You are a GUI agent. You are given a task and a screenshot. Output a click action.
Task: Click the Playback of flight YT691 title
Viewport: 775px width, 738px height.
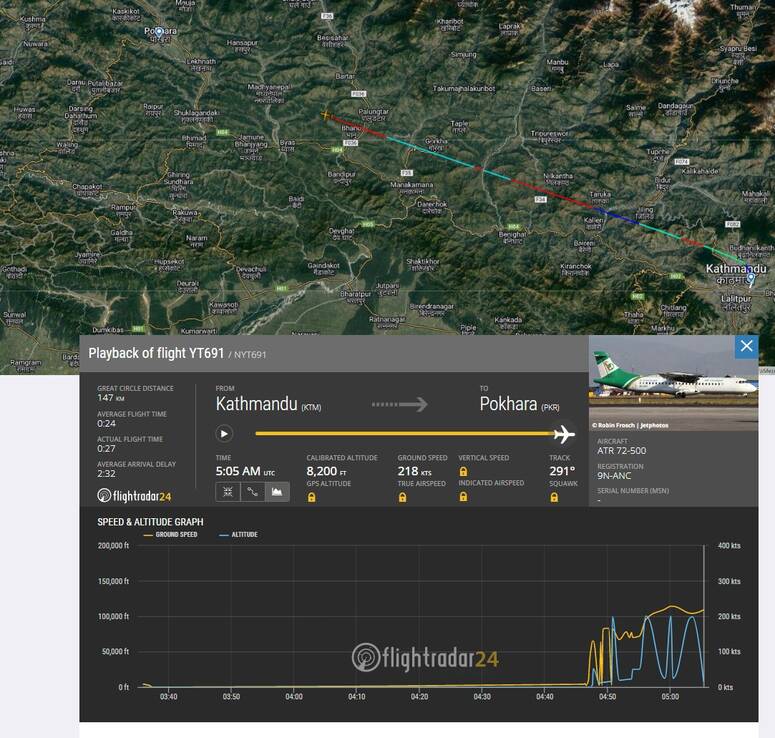(156, 353)
